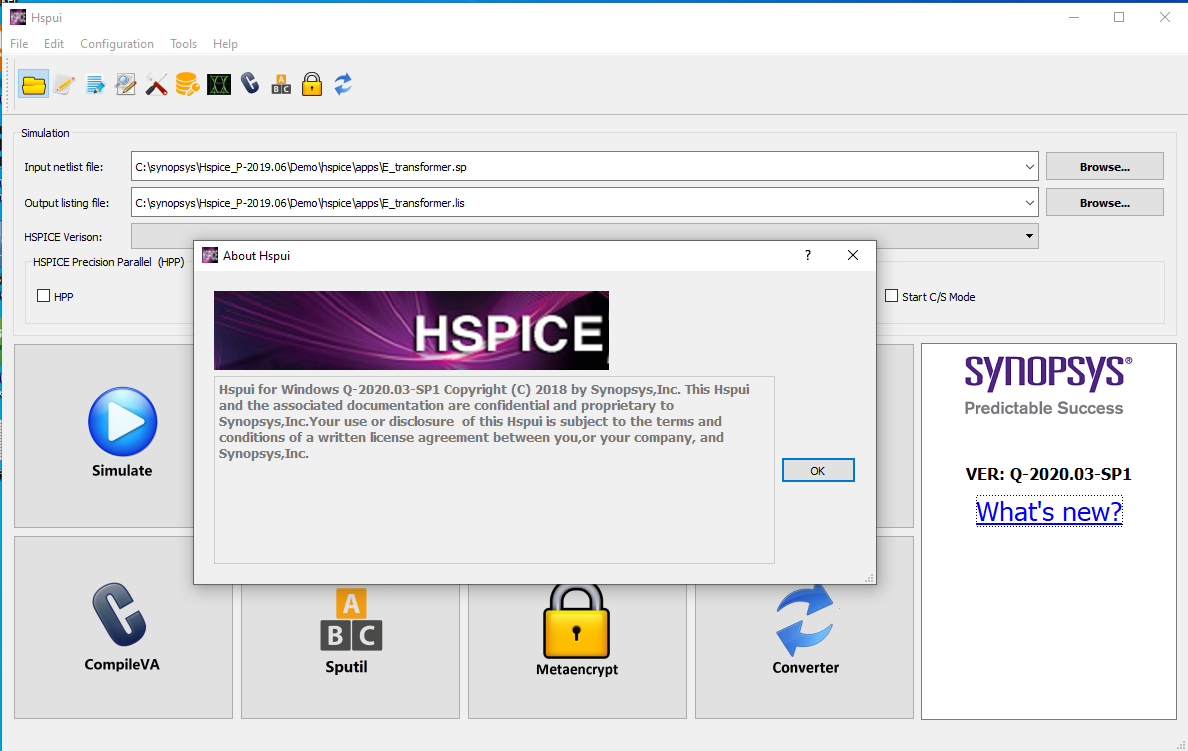Image resolution: width=1188 pixels, height=751 pixels.
Task: Toggle the Start C/S Mode checkbox
Action: click(x=892, y=296)
